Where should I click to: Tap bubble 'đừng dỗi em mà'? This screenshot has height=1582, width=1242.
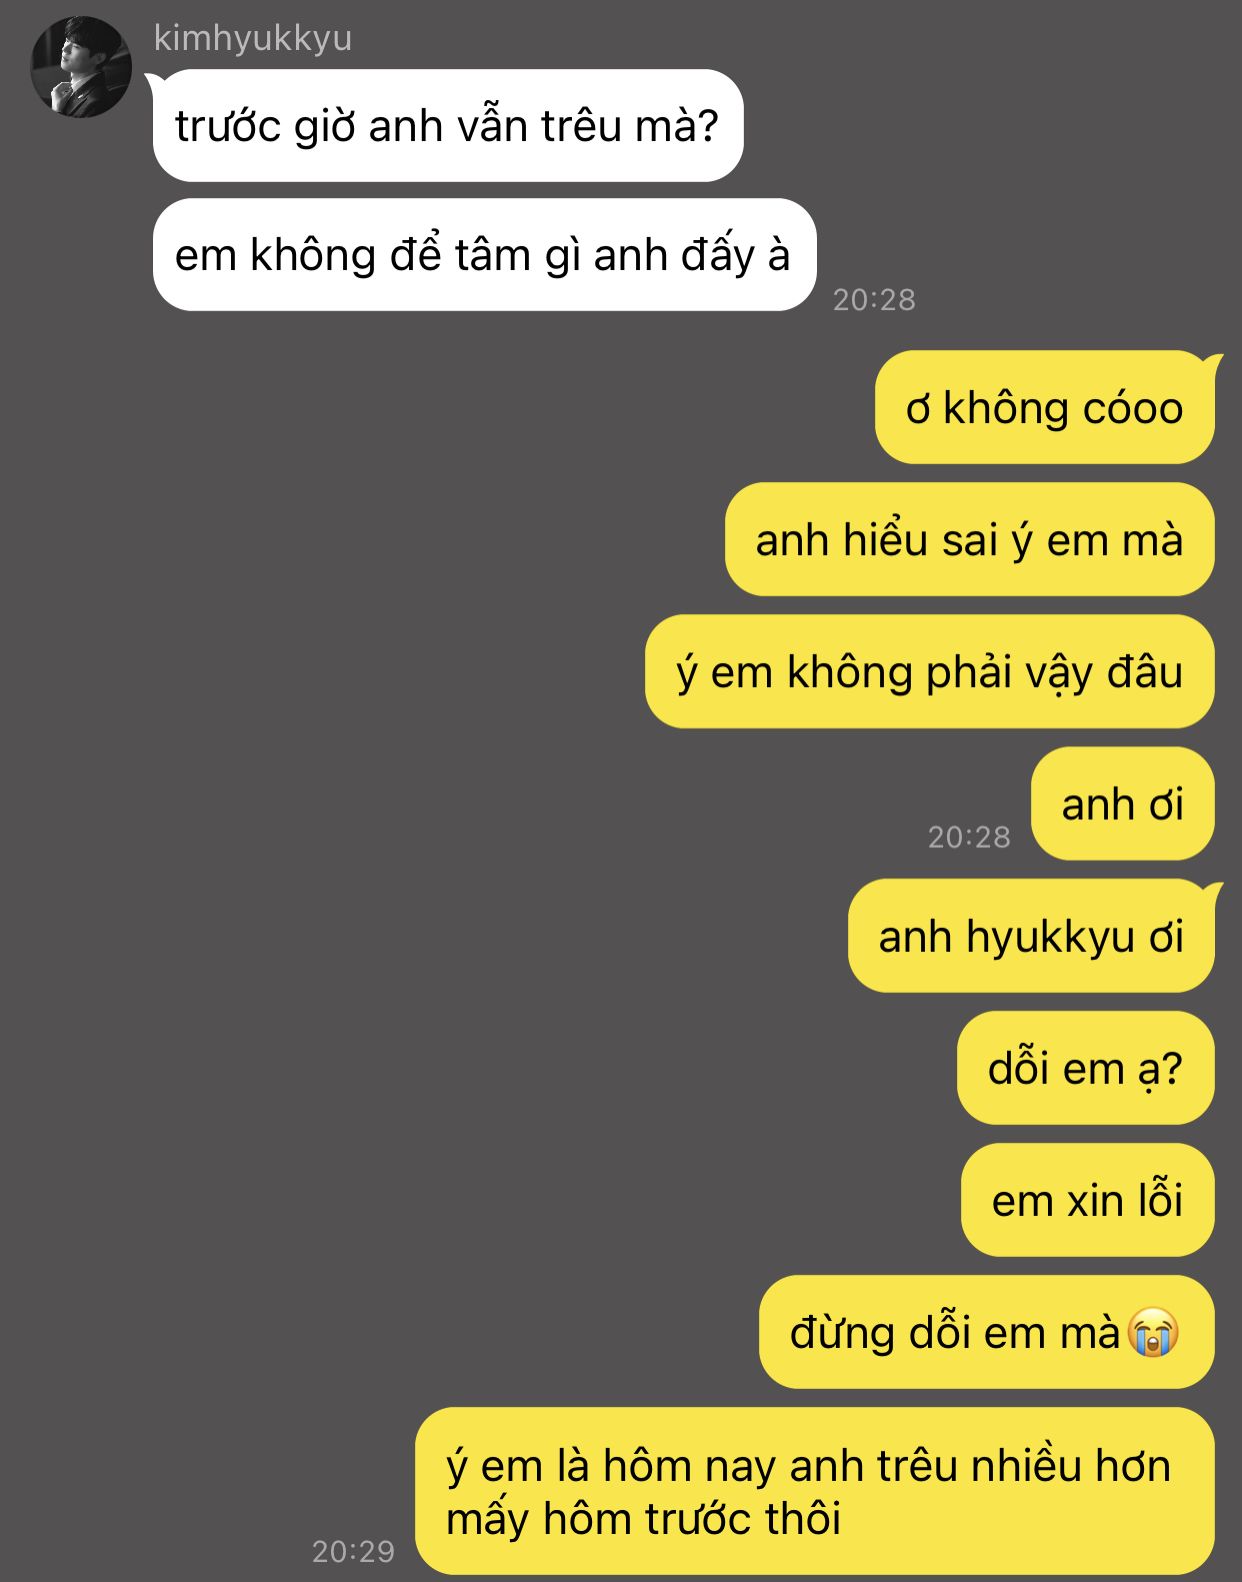(x=986, y=1333)
